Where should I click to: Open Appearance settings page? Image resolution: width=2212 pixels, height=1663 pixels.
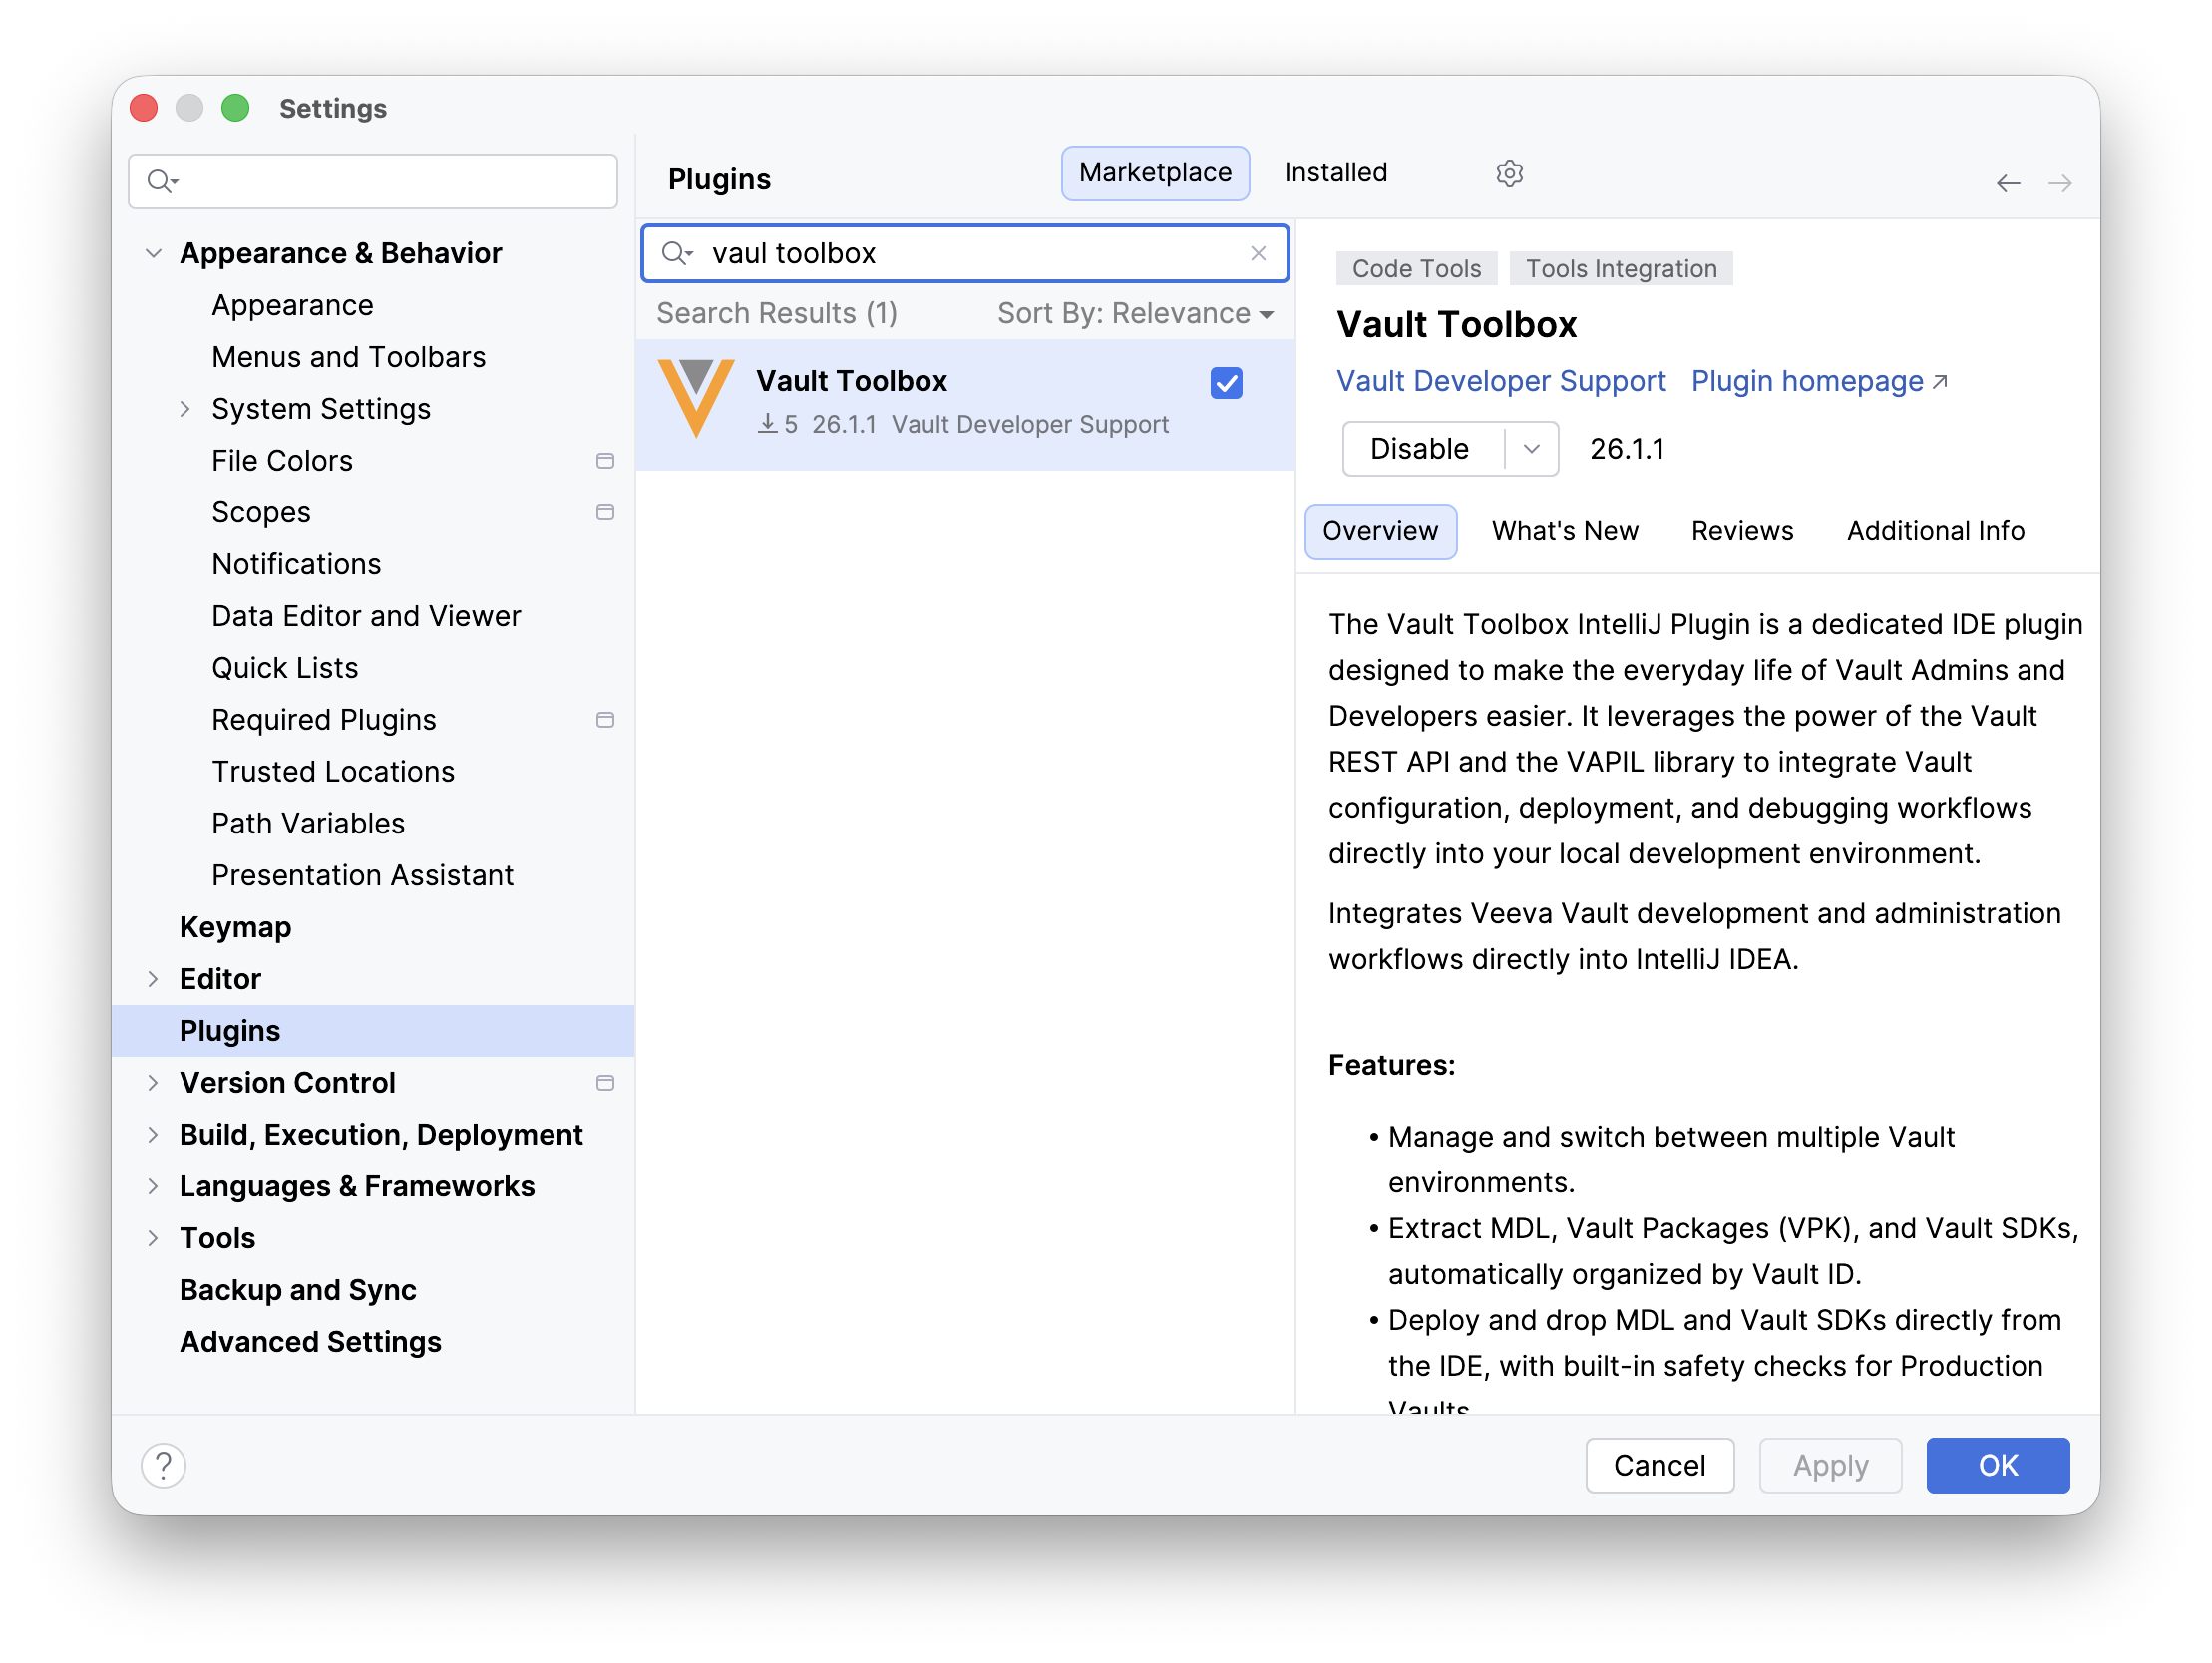(292, 305)
